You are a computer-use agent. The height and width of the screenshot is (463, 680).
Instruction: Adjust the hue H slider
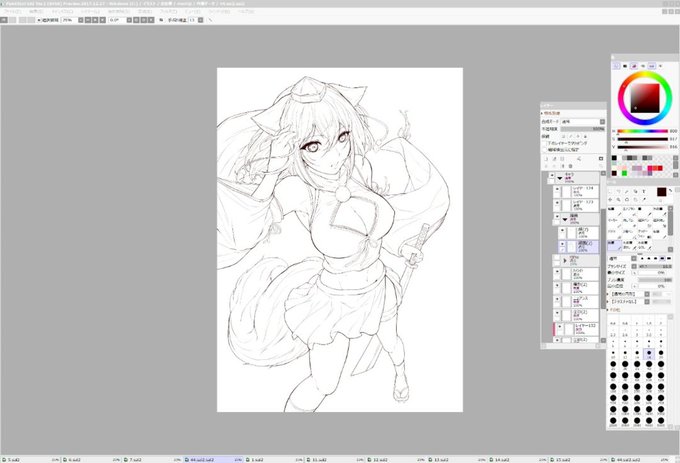click(x=643, y=131)
